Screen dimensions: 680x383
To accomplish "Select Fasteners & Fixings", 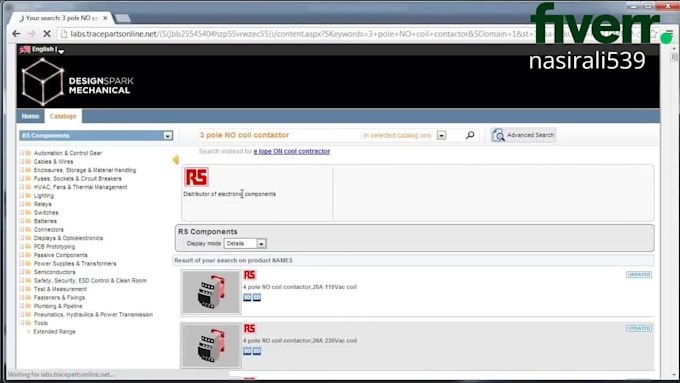I will pyautogui.click(x=59, y=298).
